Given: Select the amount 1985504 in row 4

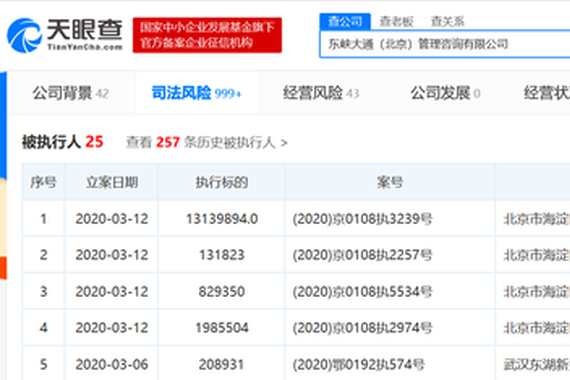Looking at the screenshot, I should pos(222,328).
